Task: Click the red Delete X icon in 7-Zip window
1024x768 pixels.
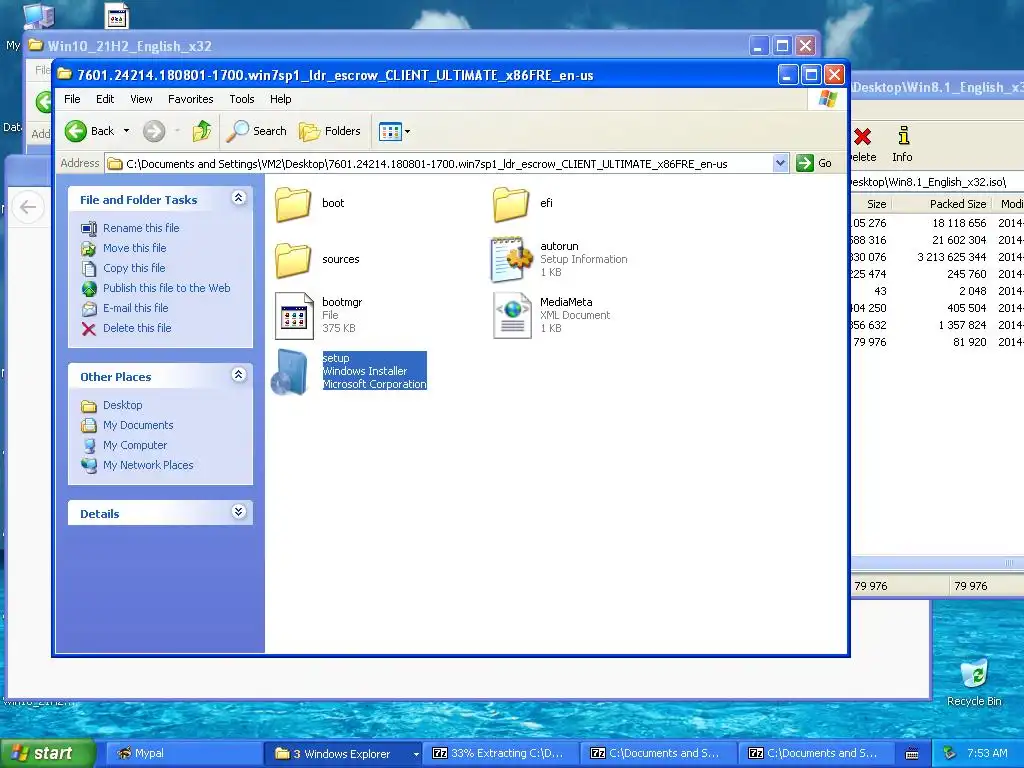Action: point(862,136)
